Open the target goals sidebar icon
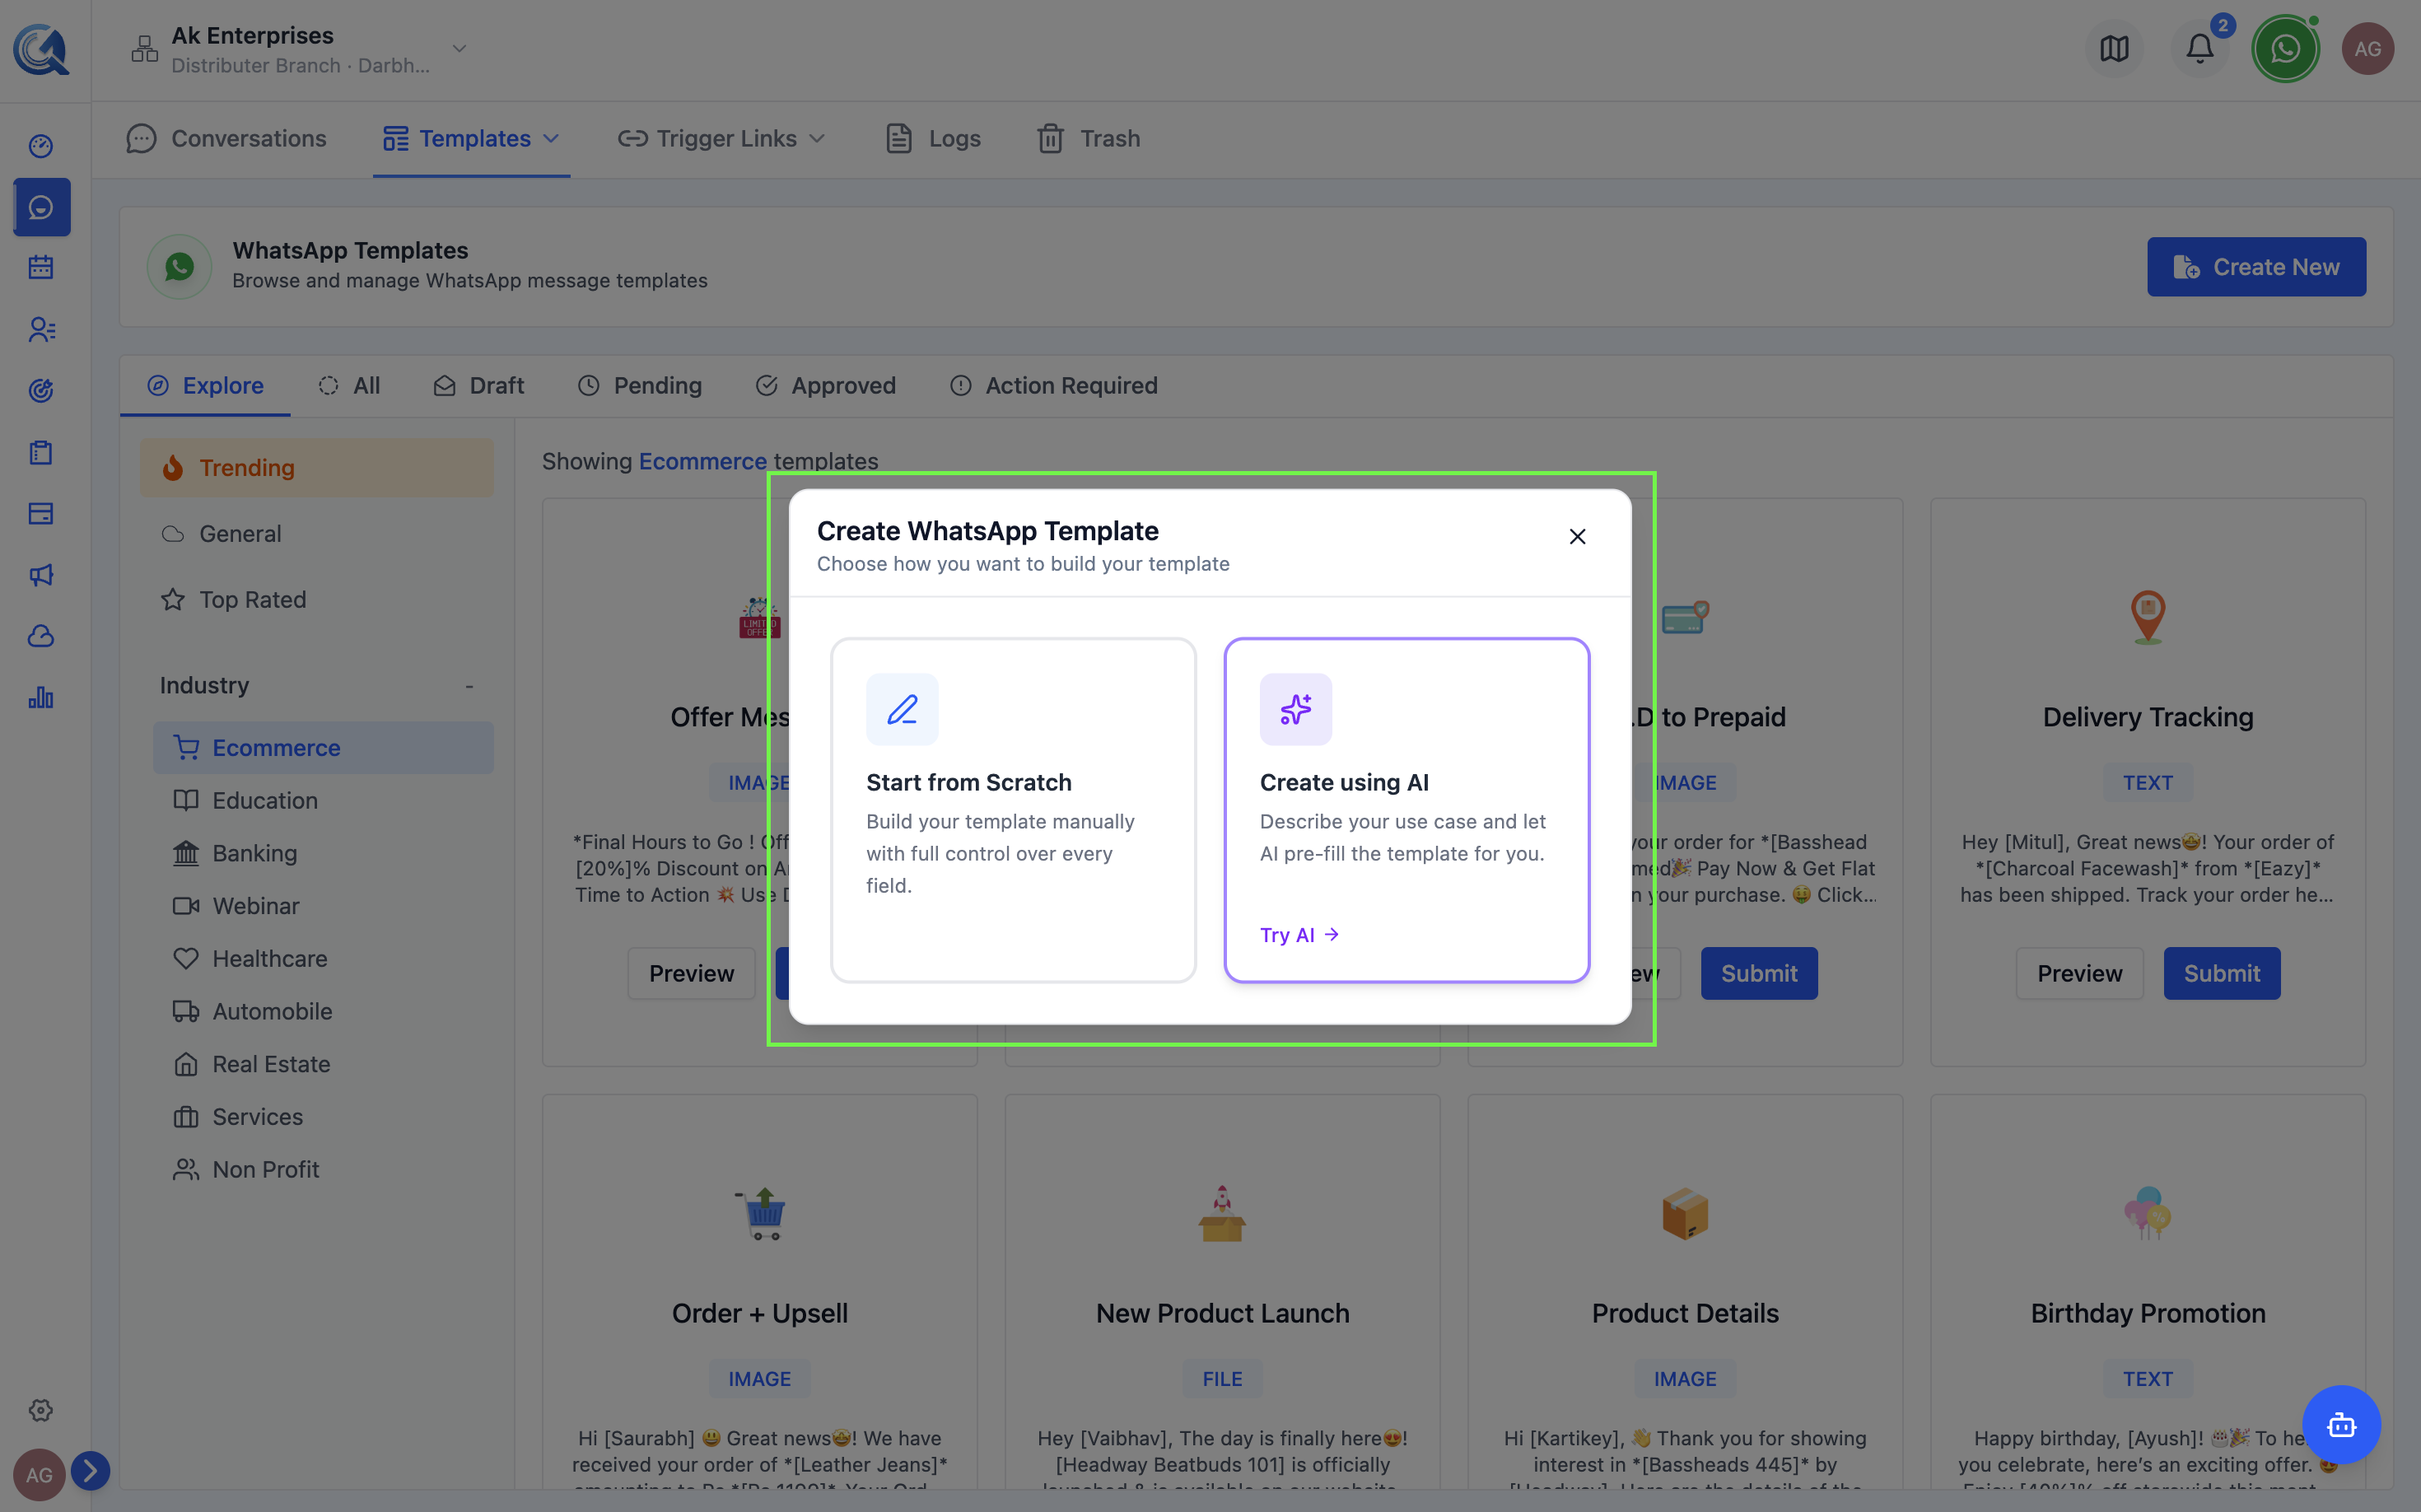The width and height of the screenshot is (2421, 1512). 41,390
